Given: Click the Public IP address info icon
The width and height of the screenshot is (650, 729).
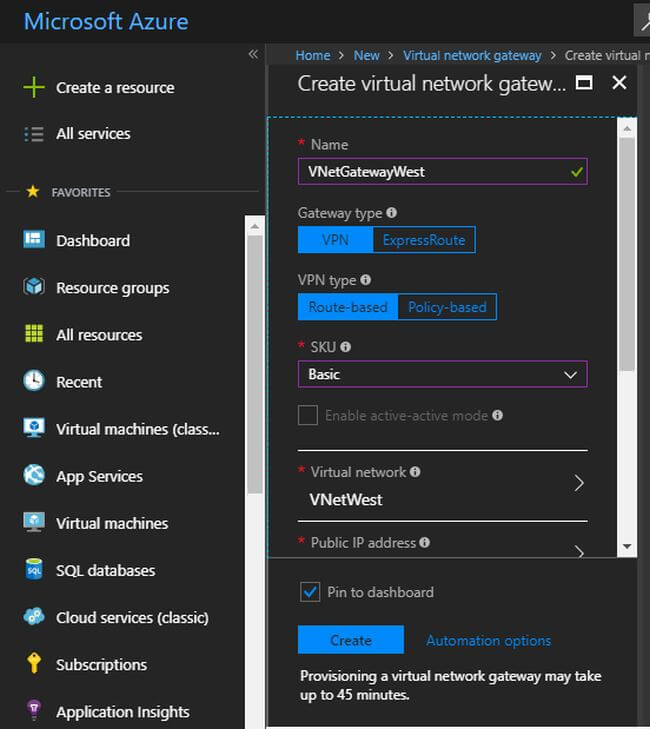Looking at the screenshot, I should coord(424,542).
